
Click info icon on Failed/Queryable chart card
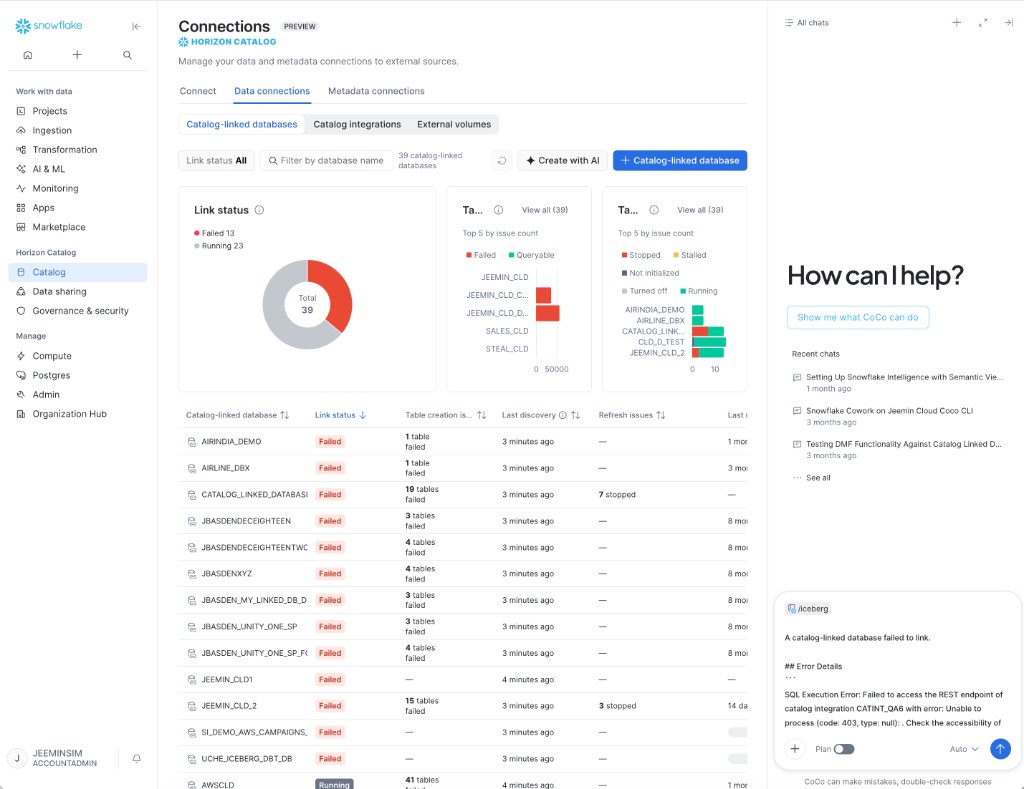click(498, 210)
